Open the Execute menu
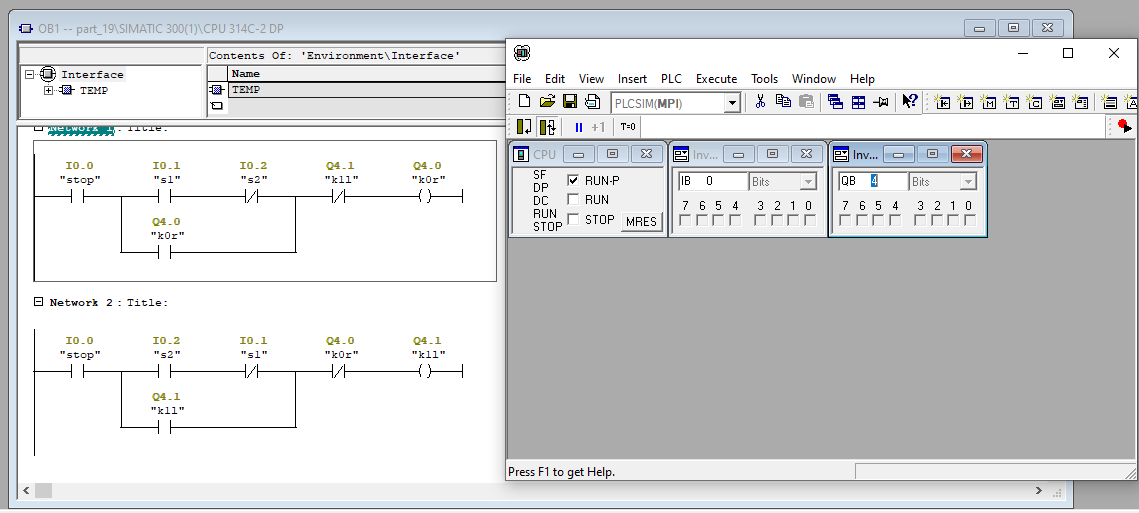Viewport: 1139px width, 513px height. click(x=716, y=78)
